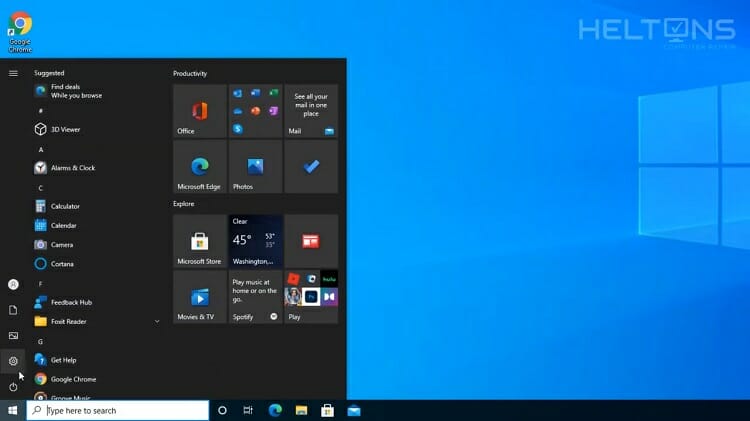This screenshot has height=421, width=750.
Task: Click the Windows Start button
Action: [13, 410]
